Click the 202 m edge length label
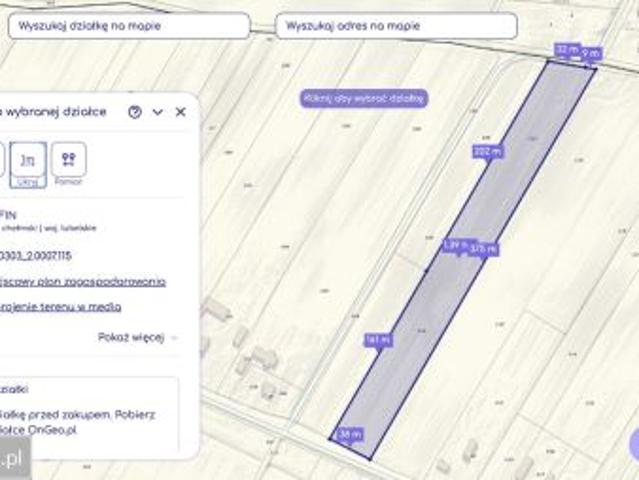639x480 pixels. (487, 152)
